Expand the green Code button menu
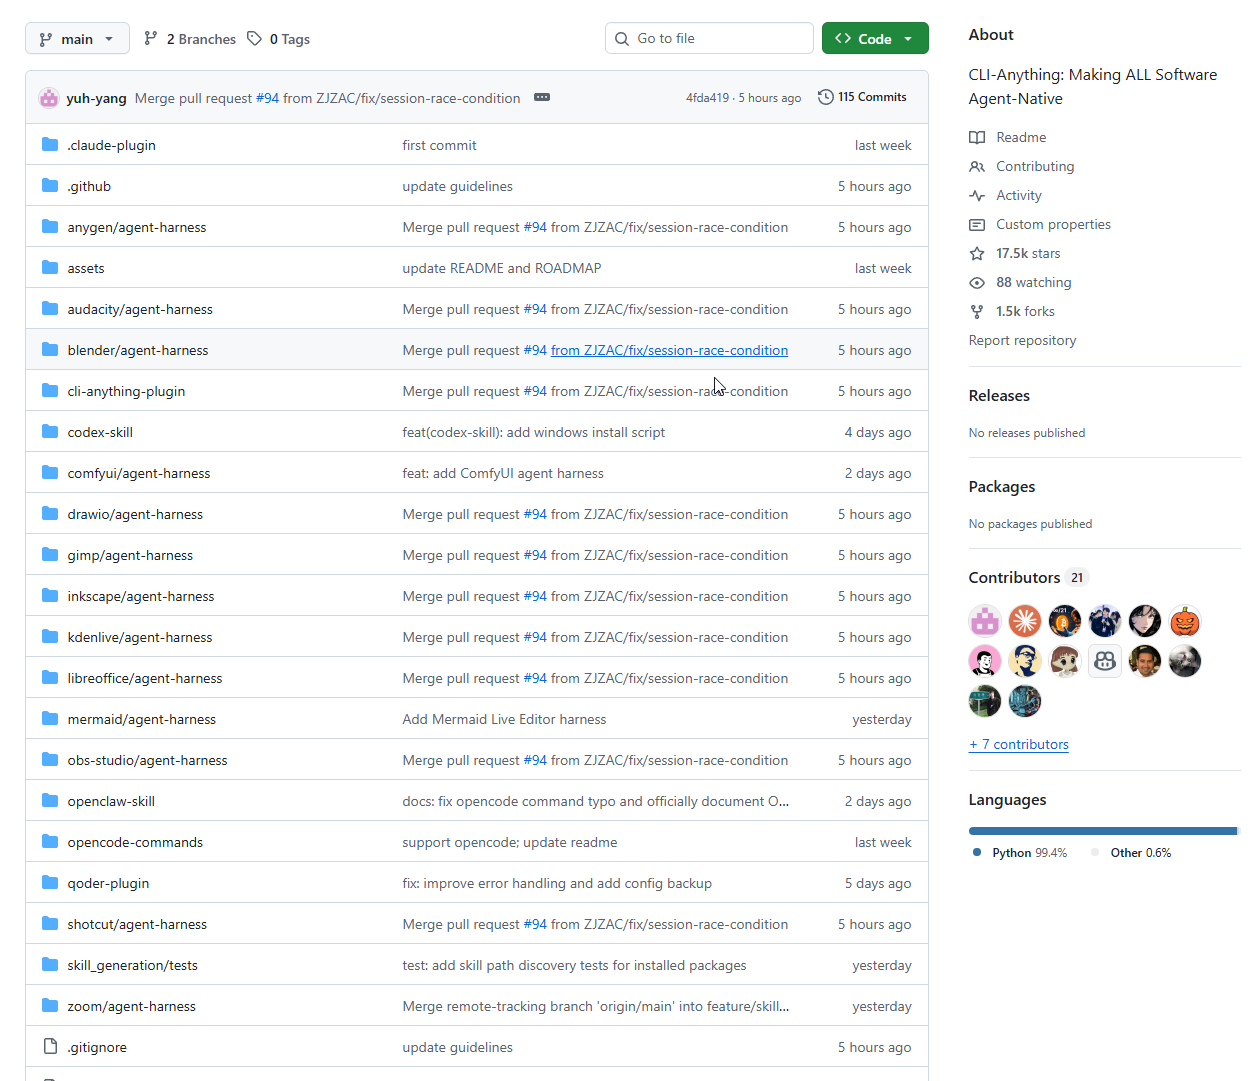This screenshot has height=1081, width=1255. 875,39
